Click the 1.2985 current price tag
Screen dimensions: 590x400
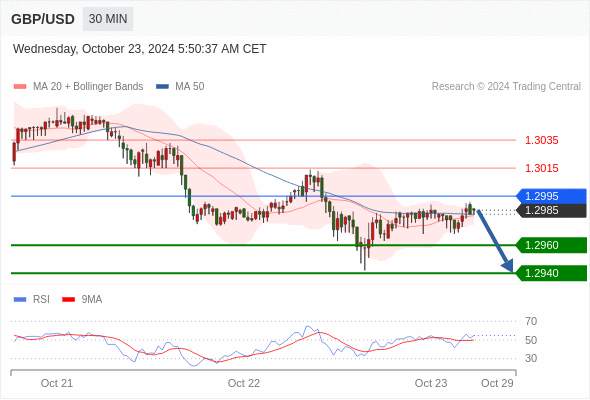pos(551,210)
